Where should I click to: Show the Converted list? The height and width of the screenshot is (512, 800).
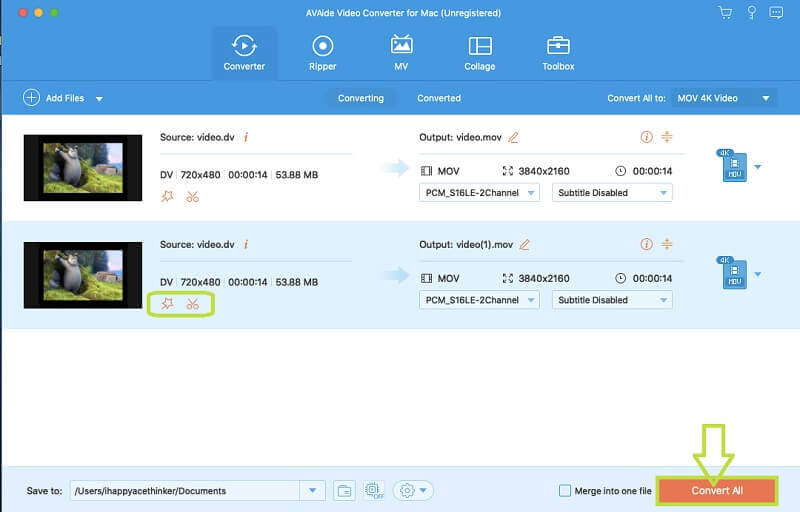[x=439, y=98]
